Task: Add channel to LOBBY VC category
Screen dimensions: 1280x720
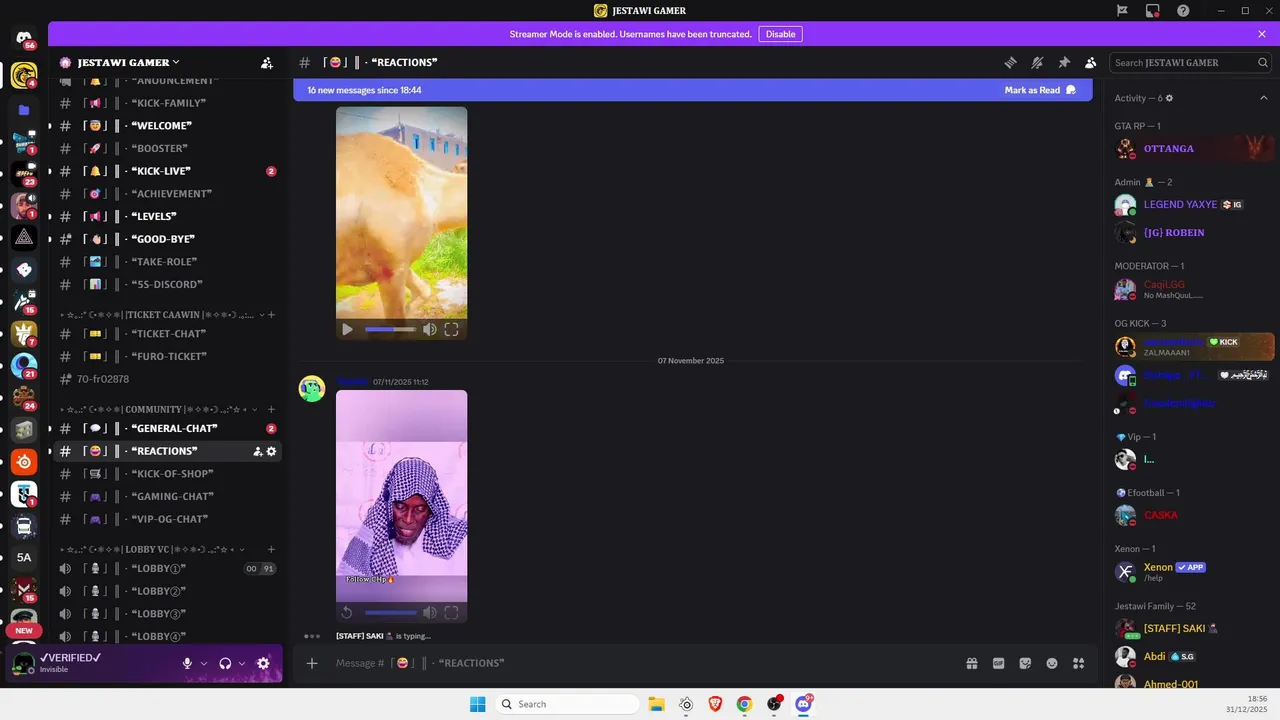Action: coord(271,549)
